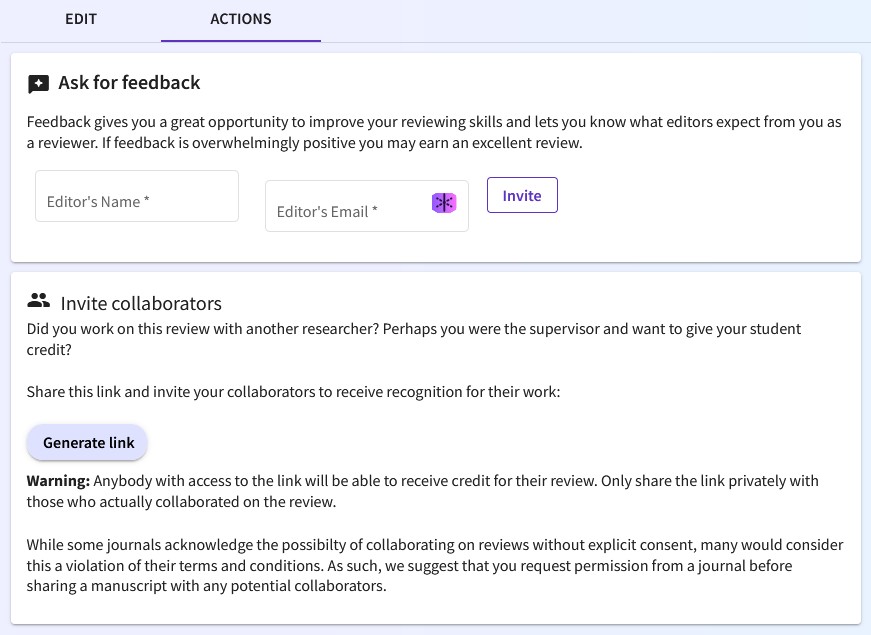This screenshot has height=635, width=871.
Task: Select the ACTIONS tab
Action: click(240, 19)
